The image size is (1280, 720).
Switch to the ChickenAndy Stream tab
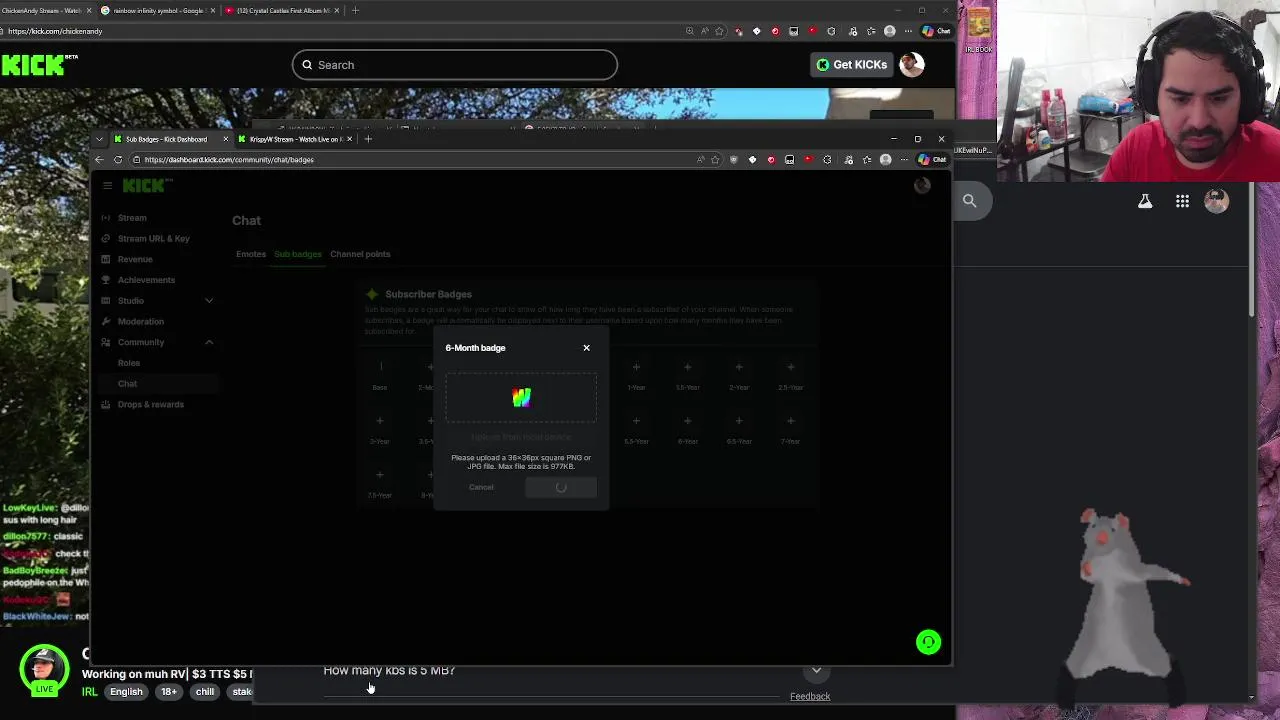coord(45,10)
